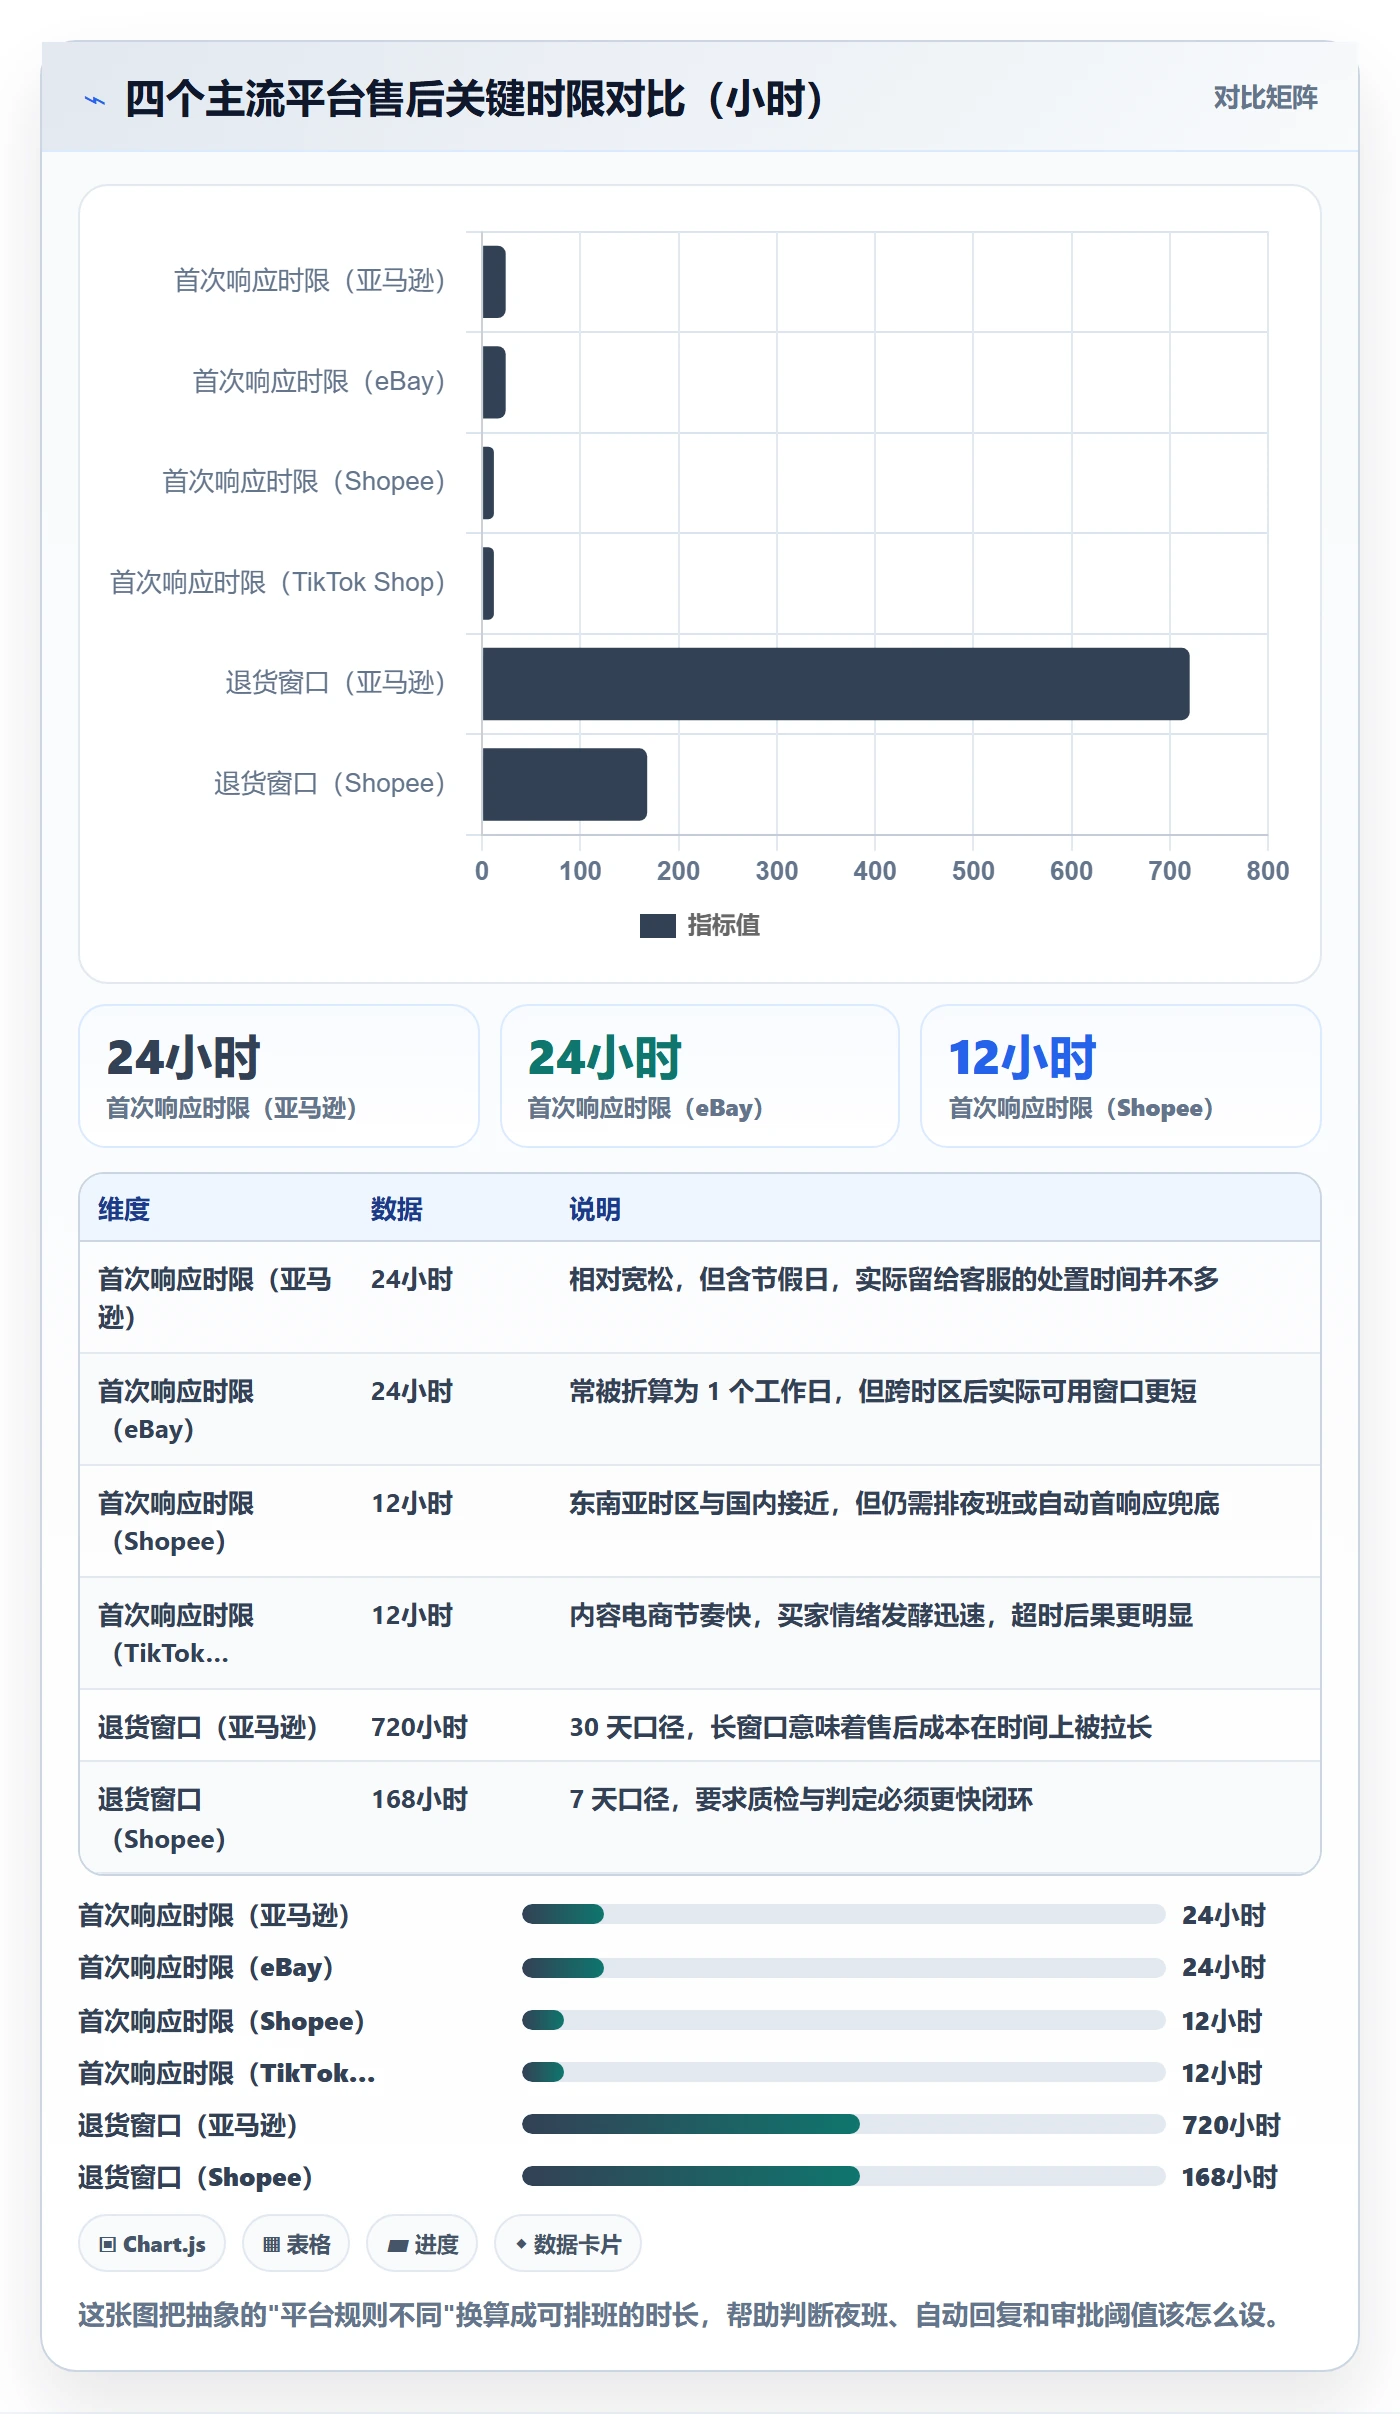1400x2414 pixels.
Task: Select the Chart.js tag chip
Action: click(x=152, y=2244)
